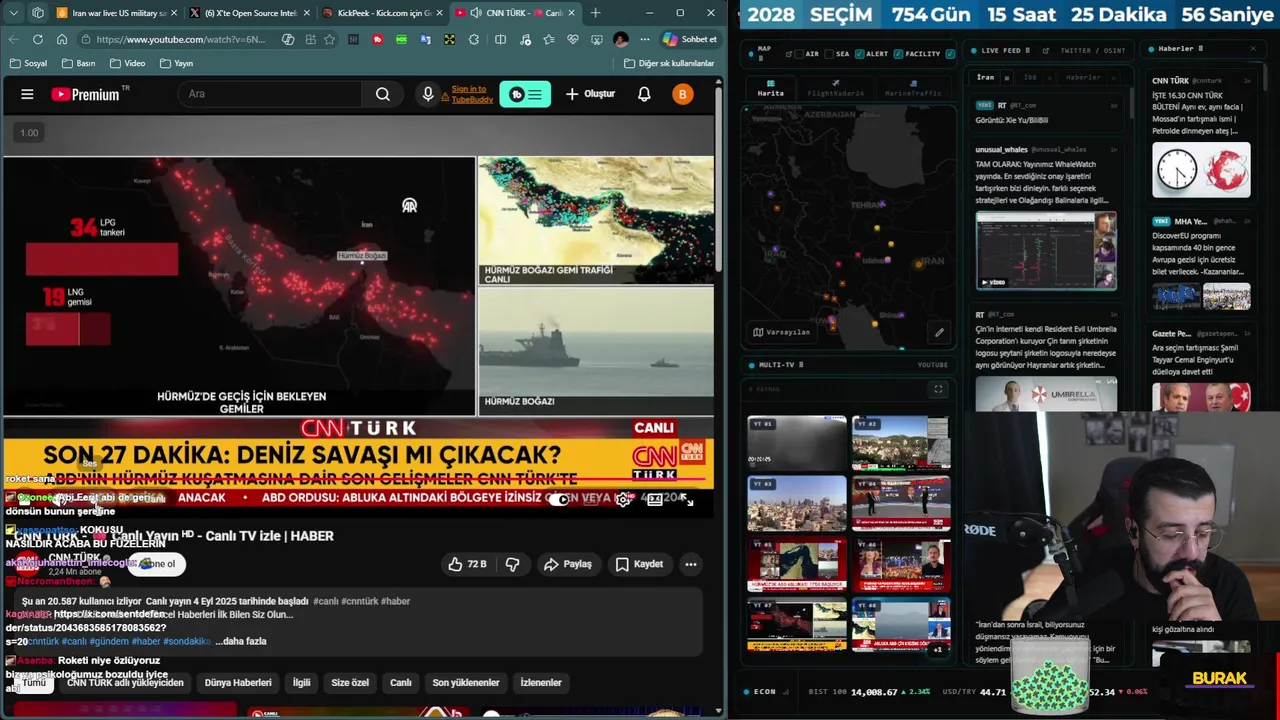Toggle the checkbox after FACILITY
The width and height of the screenshot is (1280, 720).
pos(950,54)
